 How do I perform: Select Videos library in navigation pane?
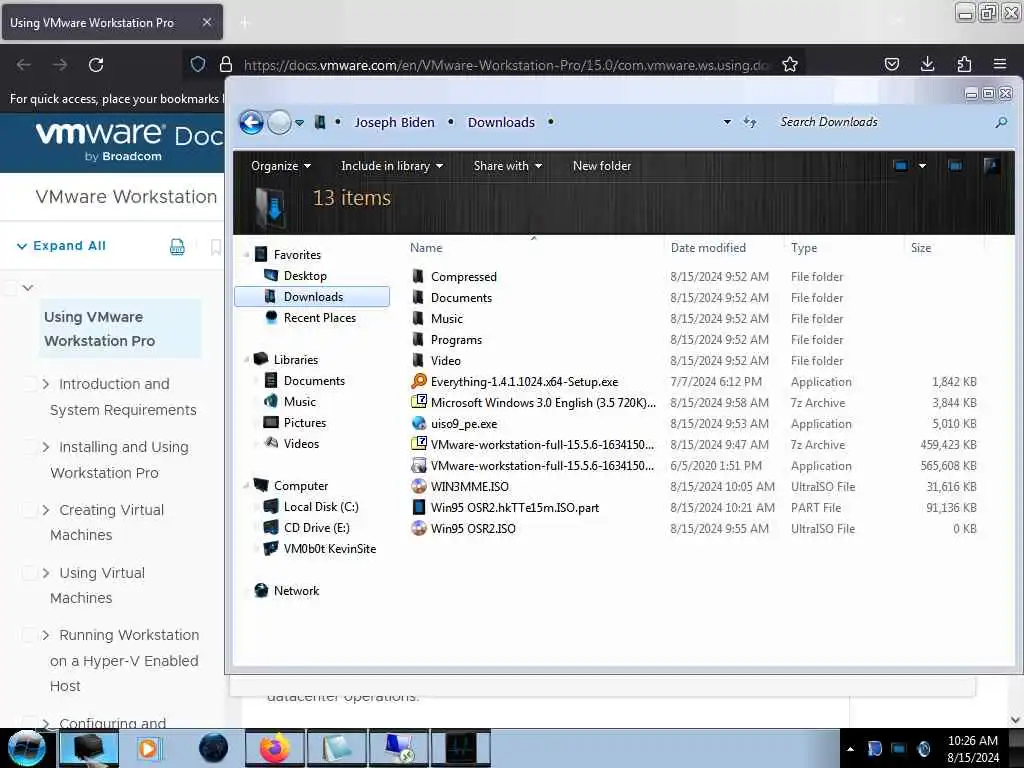click(x=301, y=443)
